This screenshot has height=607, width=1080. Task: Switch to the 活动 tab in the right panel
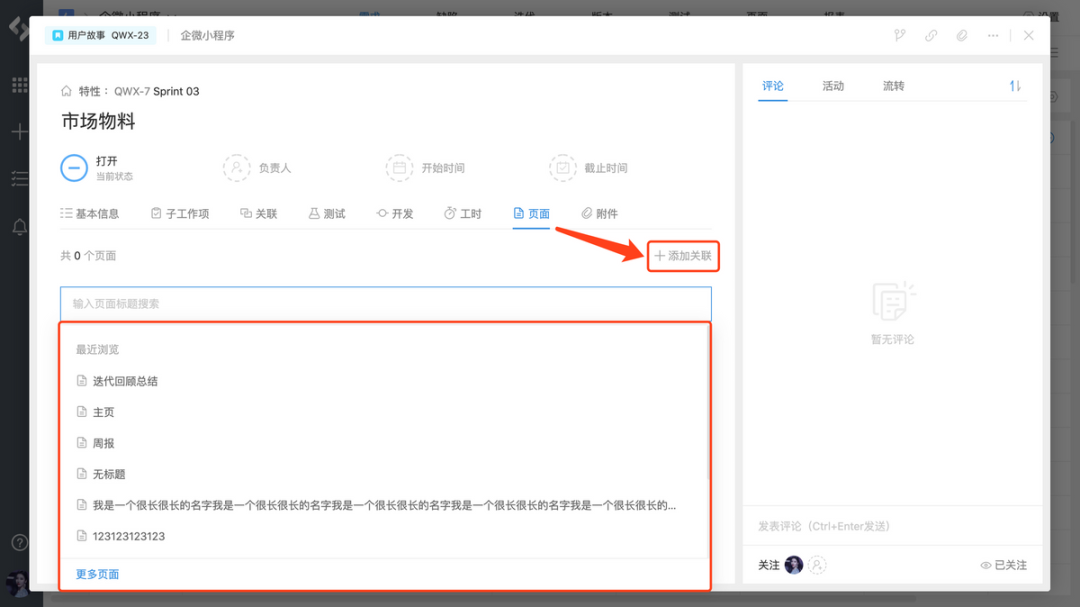(x=833, y=86)
